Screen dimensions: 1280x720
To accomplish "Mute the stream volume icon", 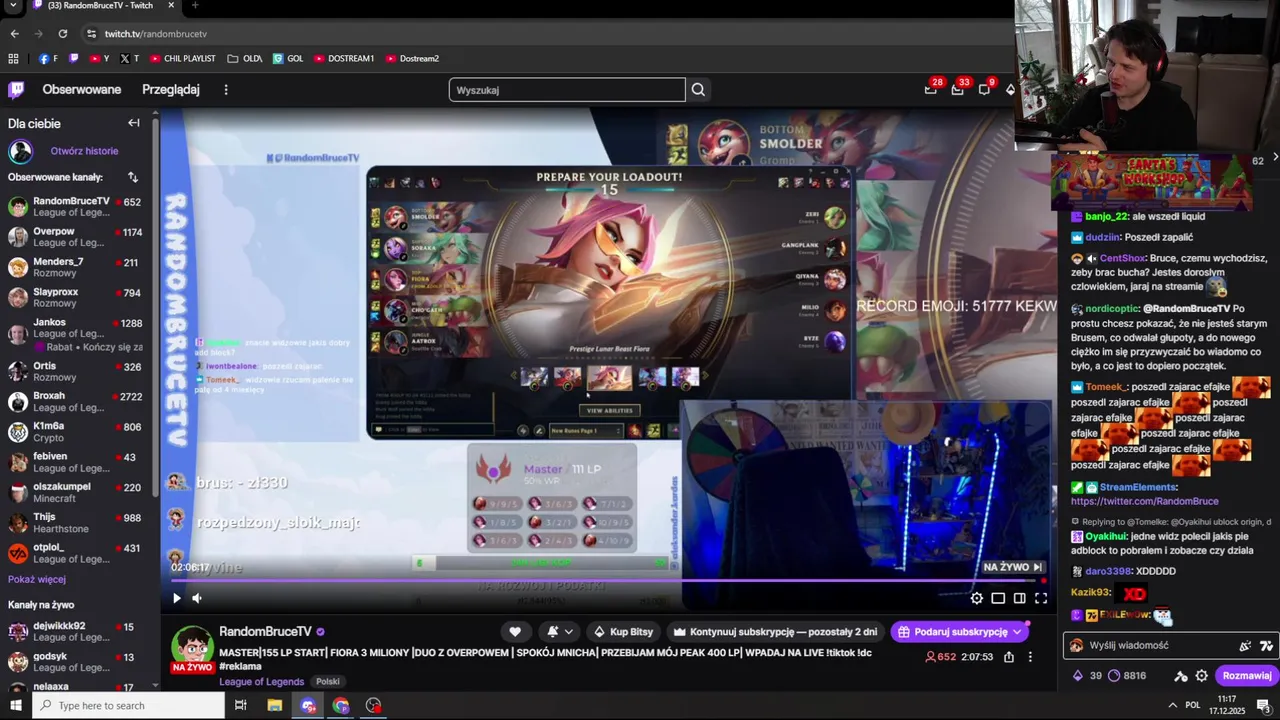I will [x=197, y=598].
